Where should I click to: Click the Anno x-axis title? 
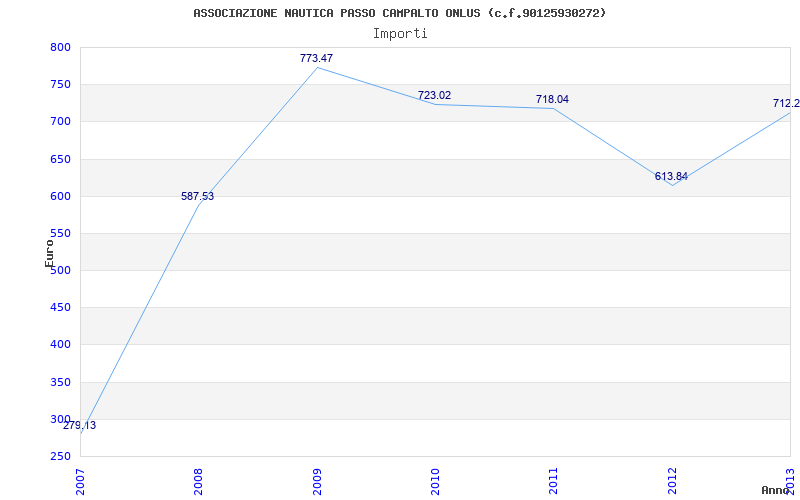(x=775, y=491)
